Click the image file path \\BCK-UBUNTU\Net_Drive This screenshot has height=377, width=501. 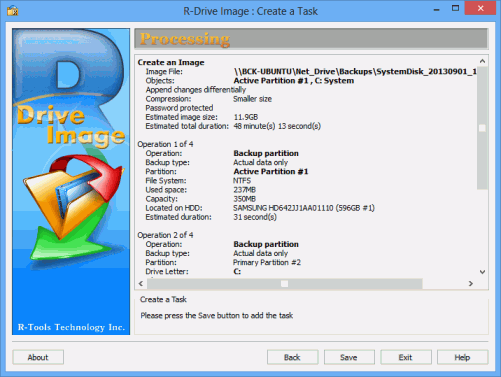point(356,72)
